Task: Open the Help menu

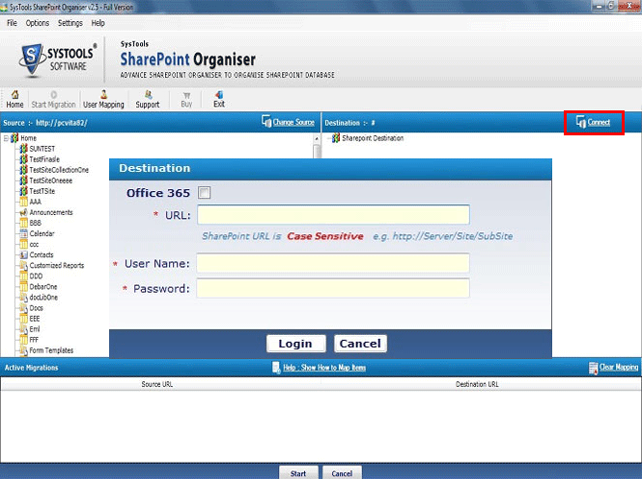Action: click(x=98, y=23)
